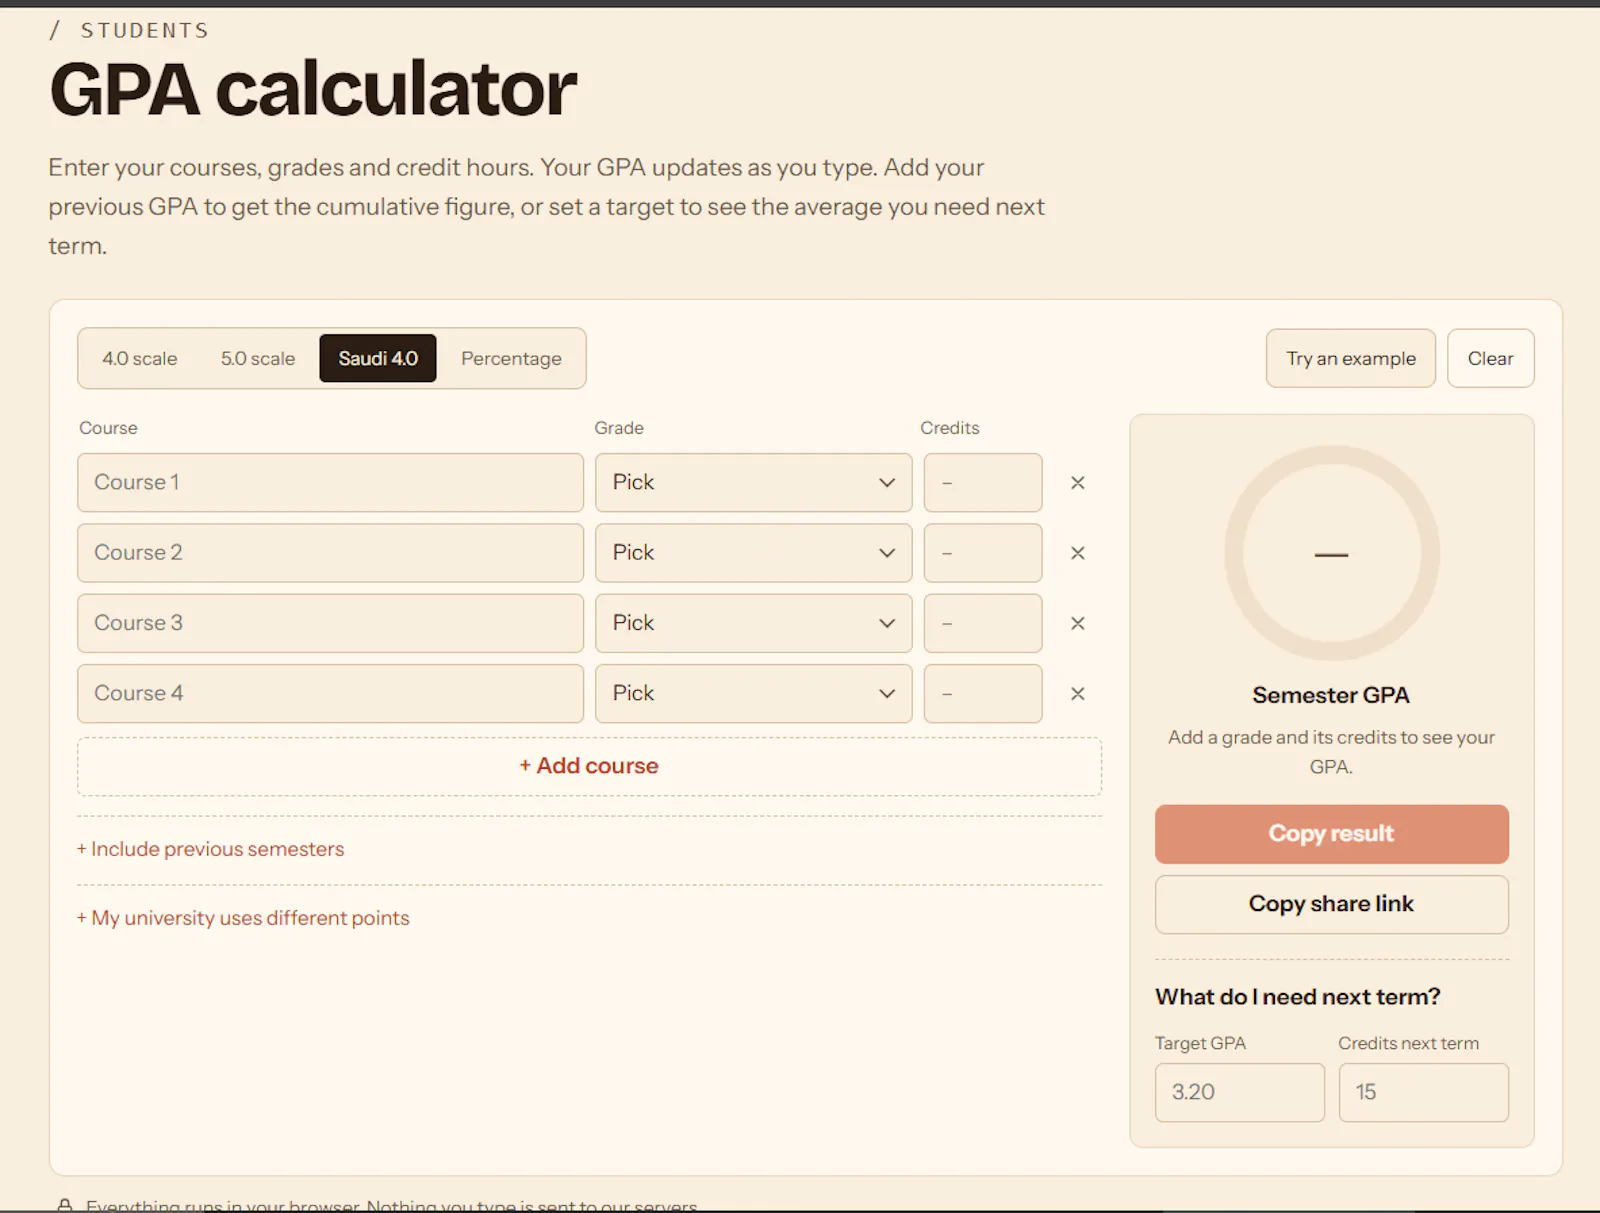This screenshot has width=1600, height=1213.
Task: Focus the Course 3 name field
Action: click(x=330, y=623)
